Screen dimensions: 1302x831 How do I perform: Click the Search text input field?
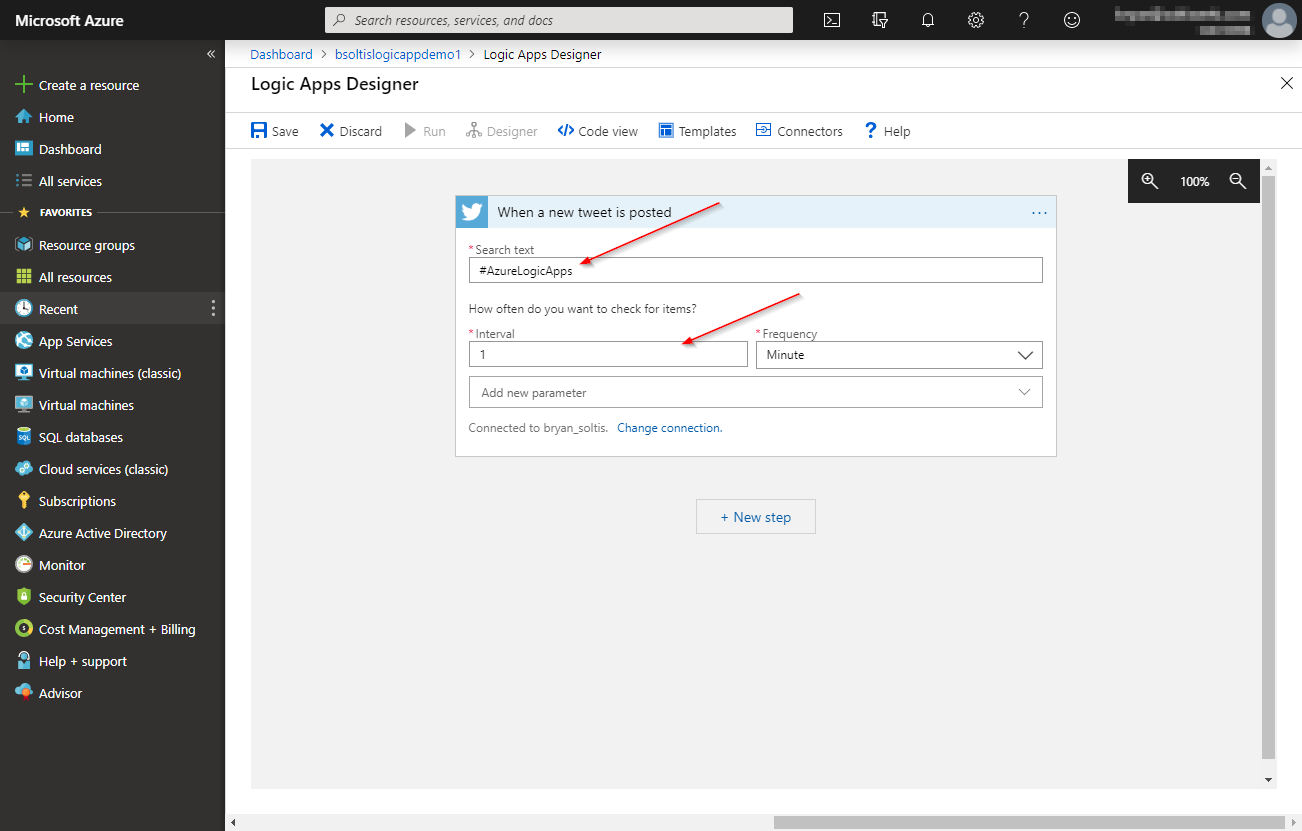pos(755,270)
